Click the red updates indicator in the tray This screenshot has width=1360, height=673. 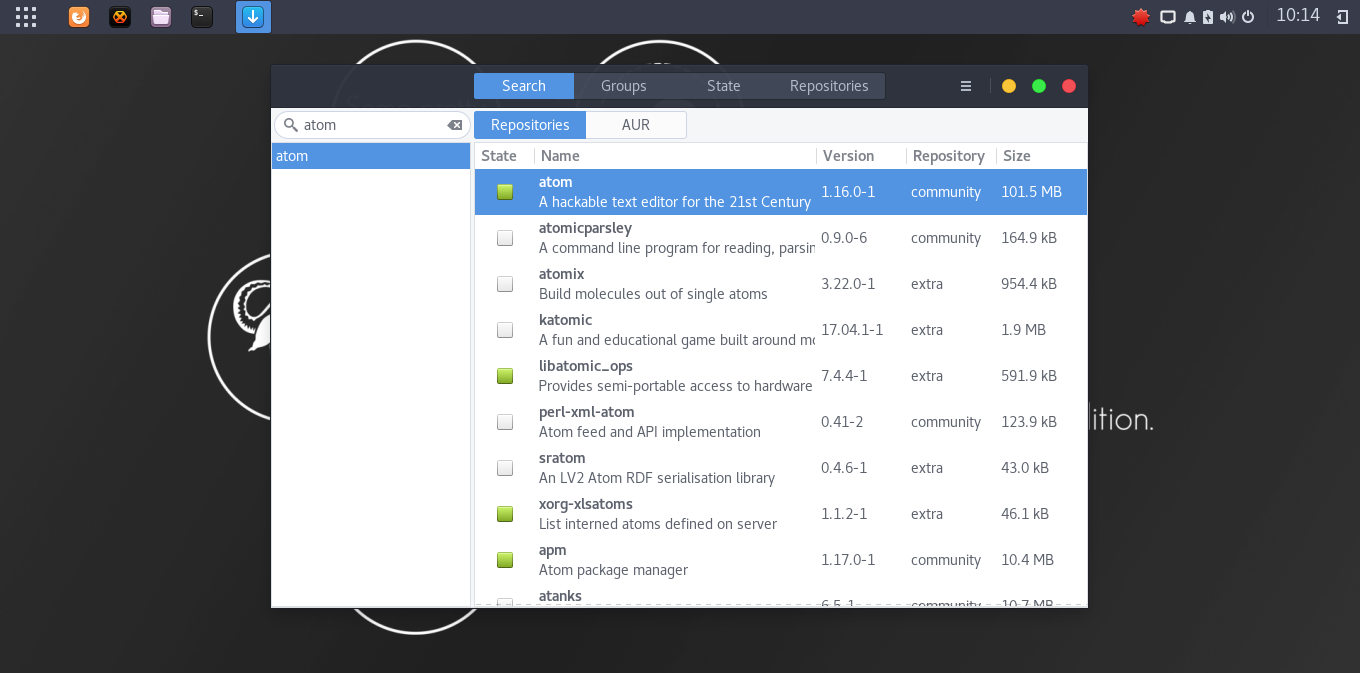tap(1141, 17)
